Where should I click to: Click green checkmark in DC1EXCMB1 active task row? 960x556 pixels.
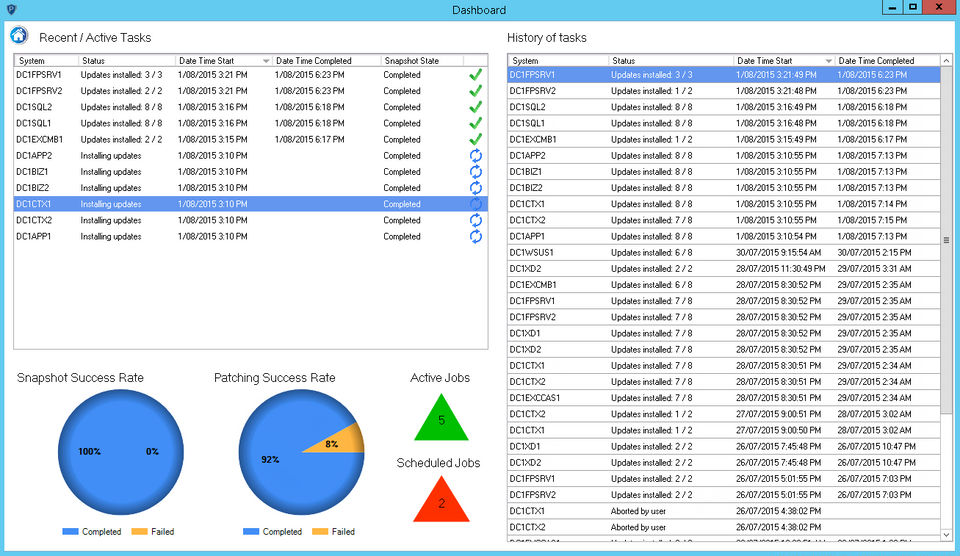(475, 139)
